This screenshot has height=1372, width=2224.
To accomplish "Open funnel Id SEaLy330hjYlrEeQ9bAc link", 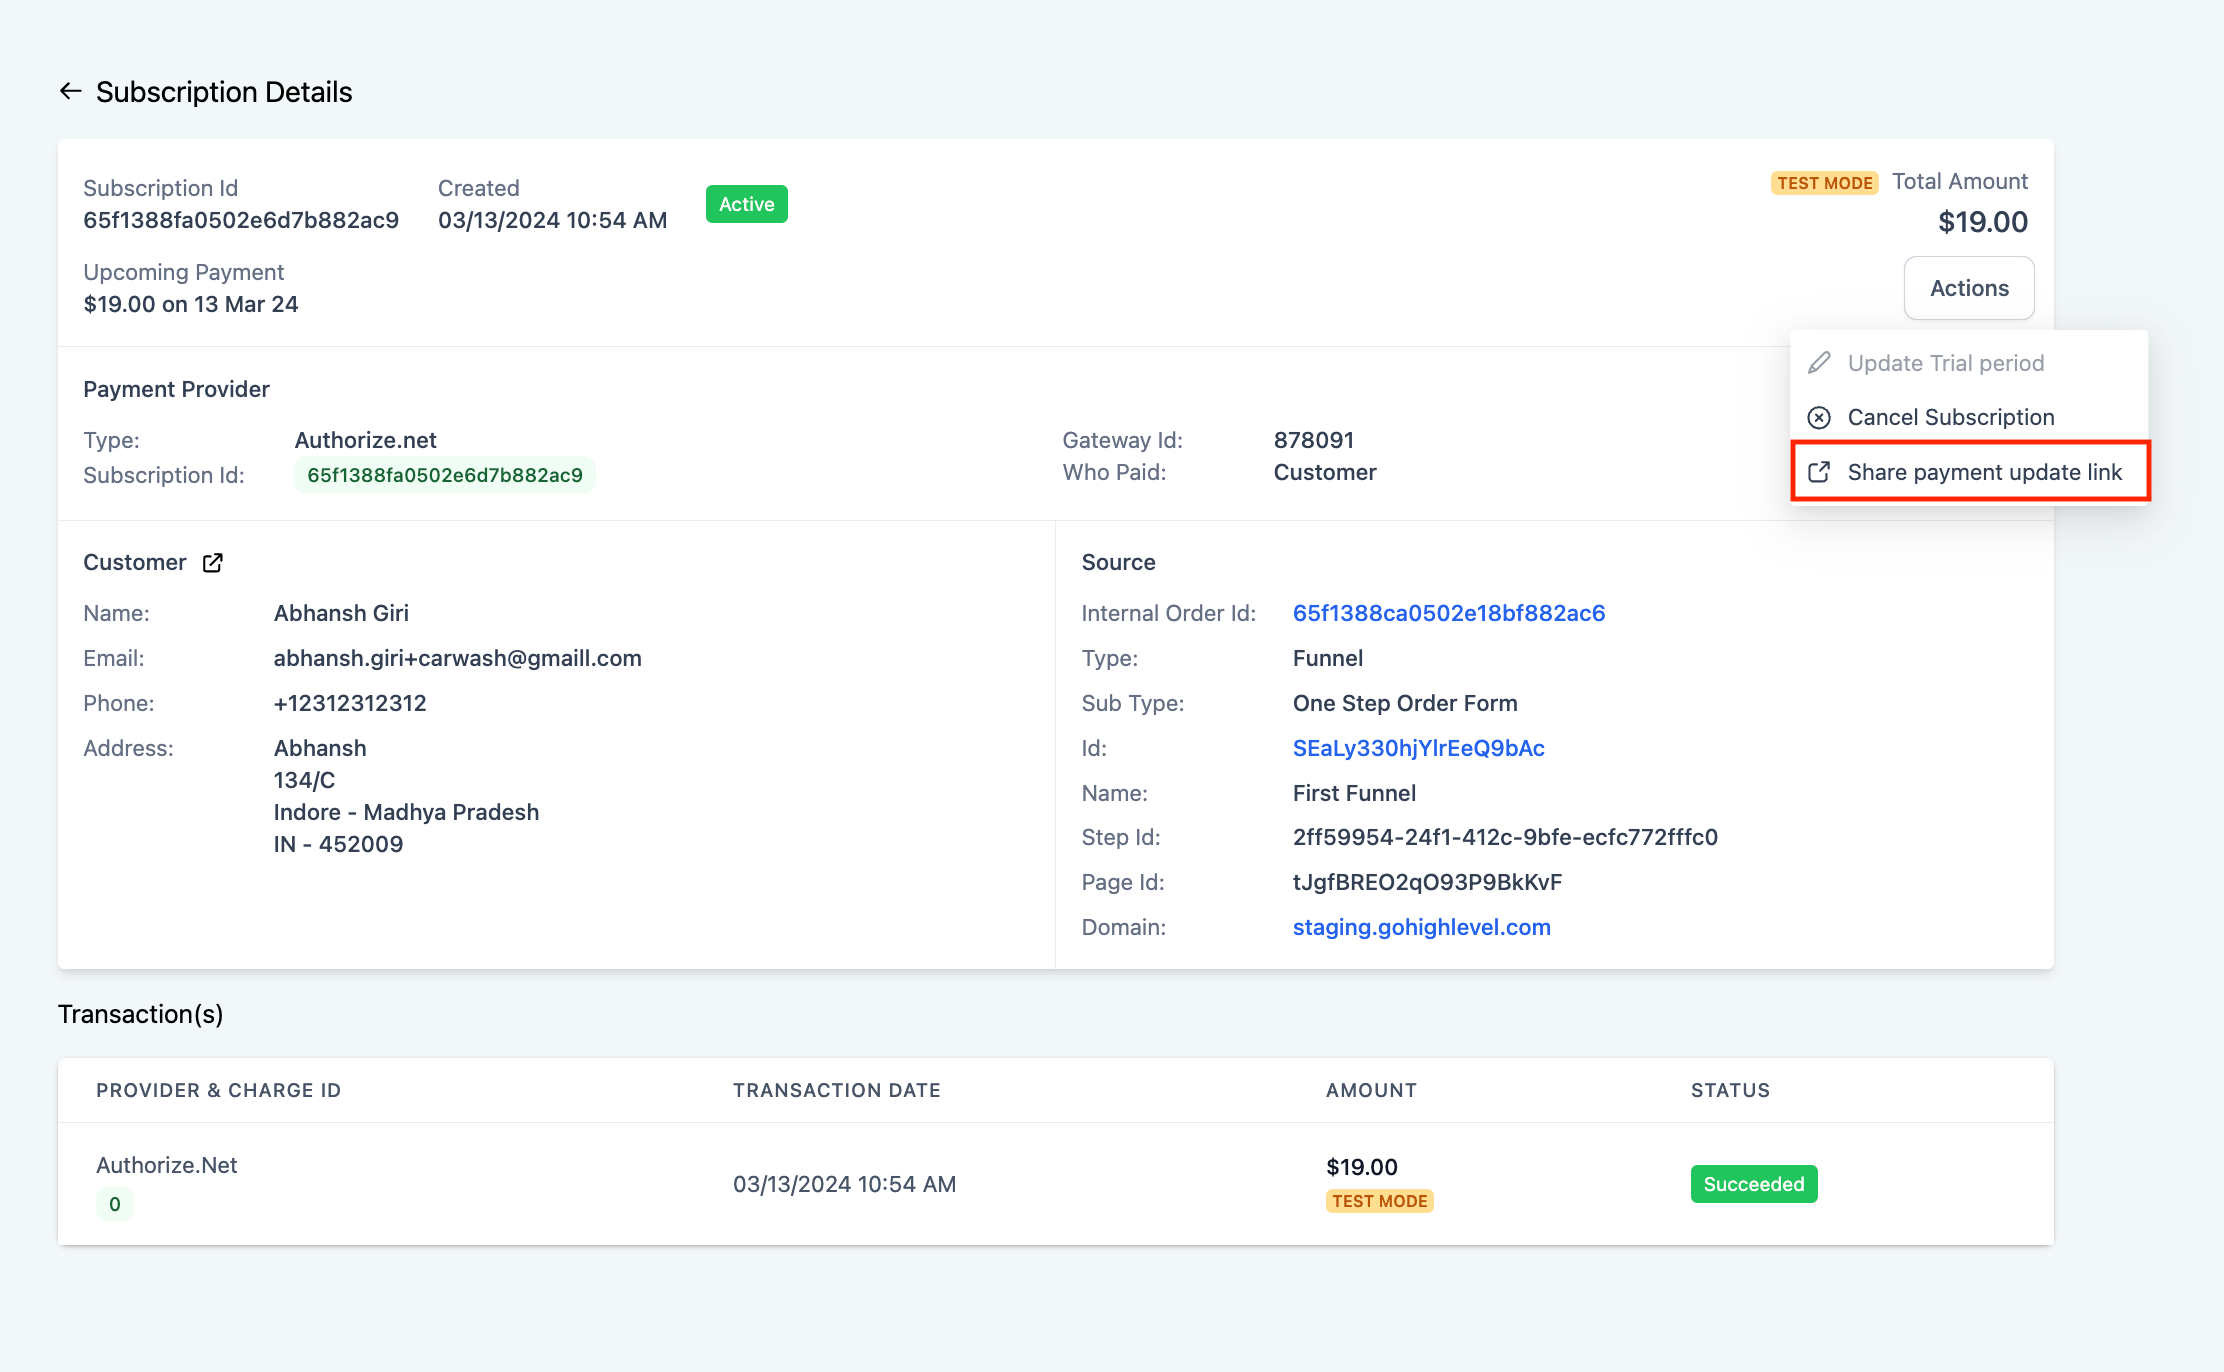I will click(x=1418, y=748).
